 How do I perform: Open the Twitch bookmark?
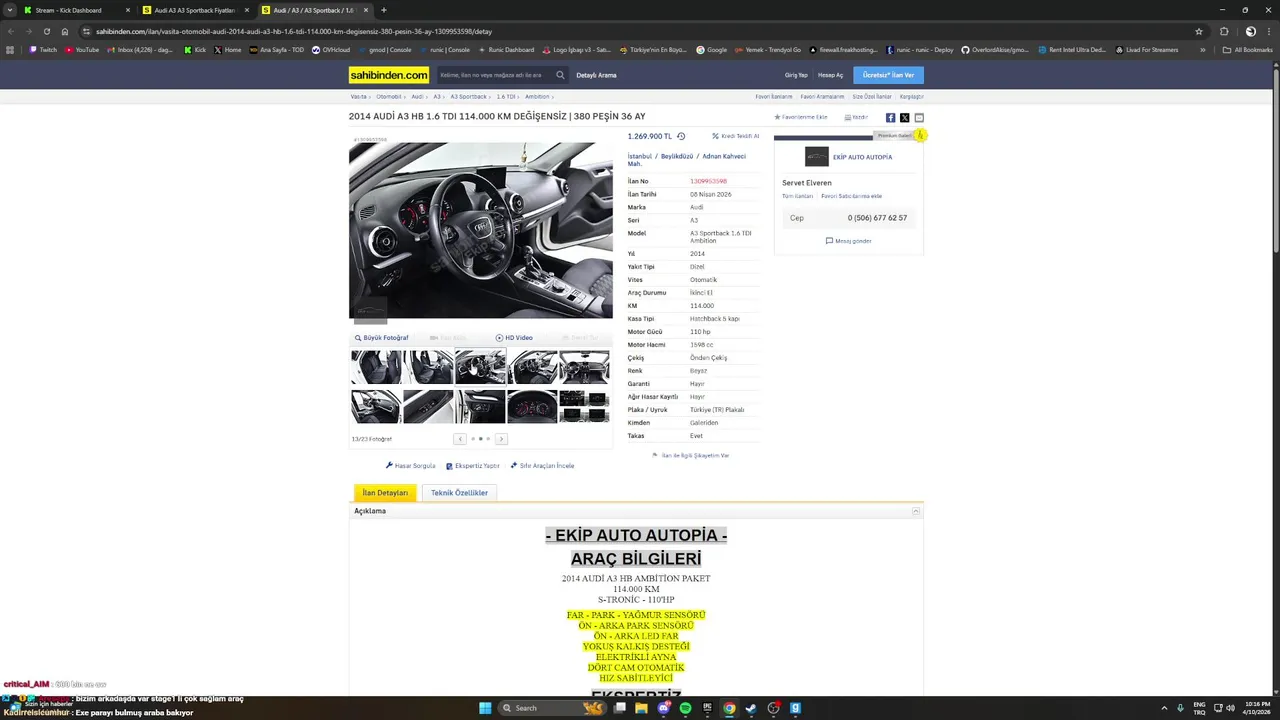(43, 49)
